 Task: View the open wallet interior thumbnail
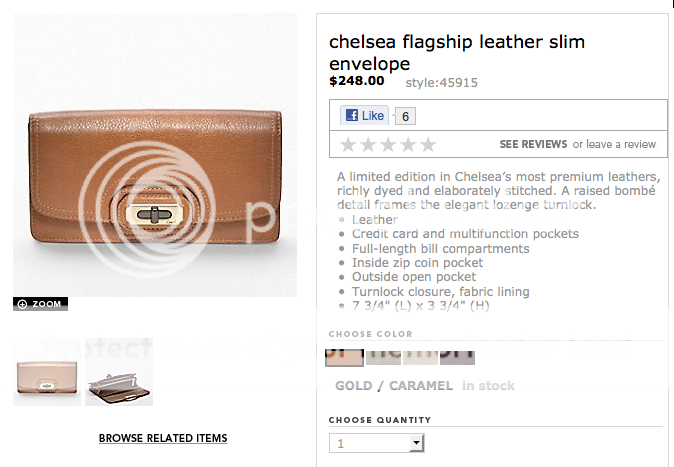point(119,372)
